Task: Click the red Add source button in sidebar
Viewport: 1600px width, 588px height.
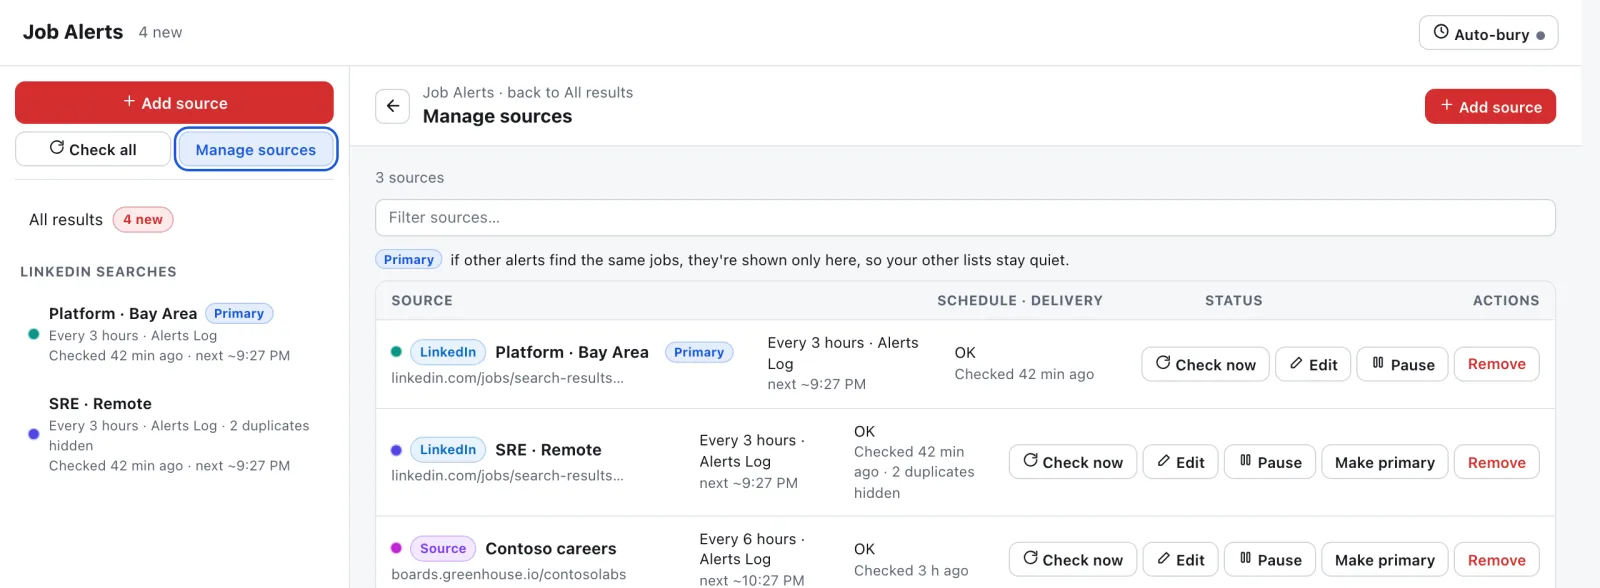Action: 174,102
